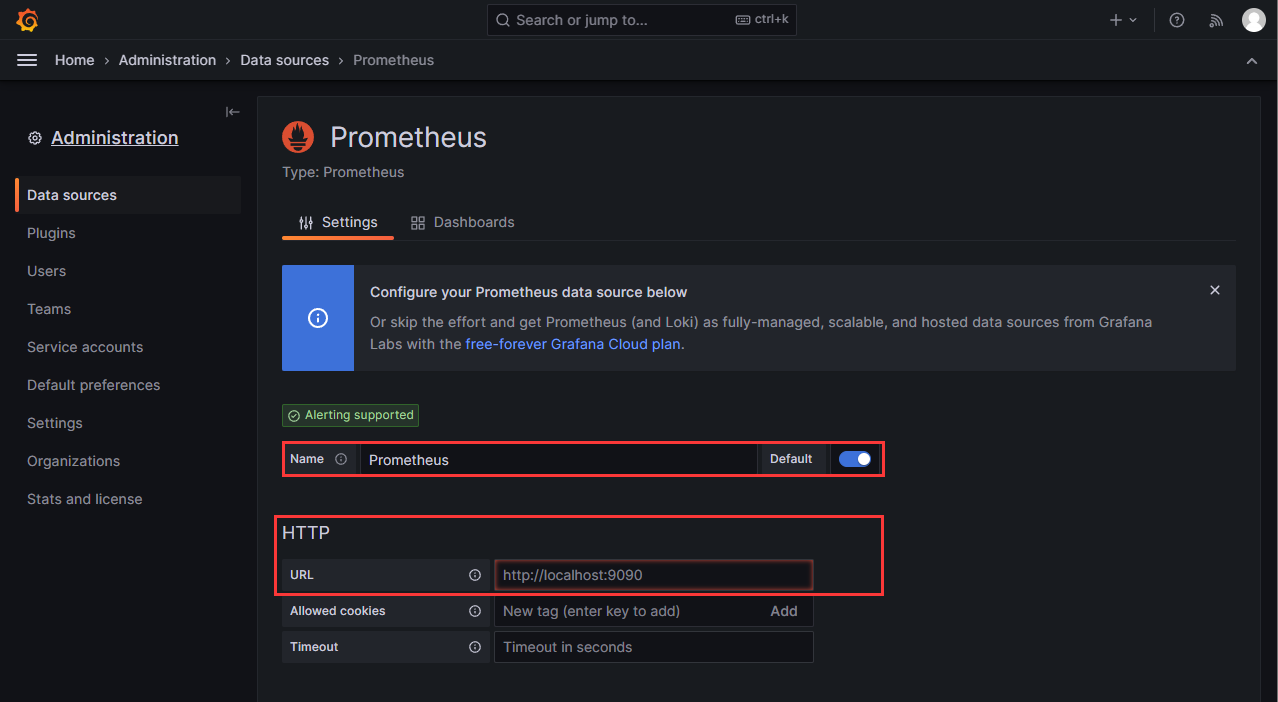Click the user profile avatar
This screenshot has height=702, width=1278.
pyautogui.click(x=1253, y=20)
